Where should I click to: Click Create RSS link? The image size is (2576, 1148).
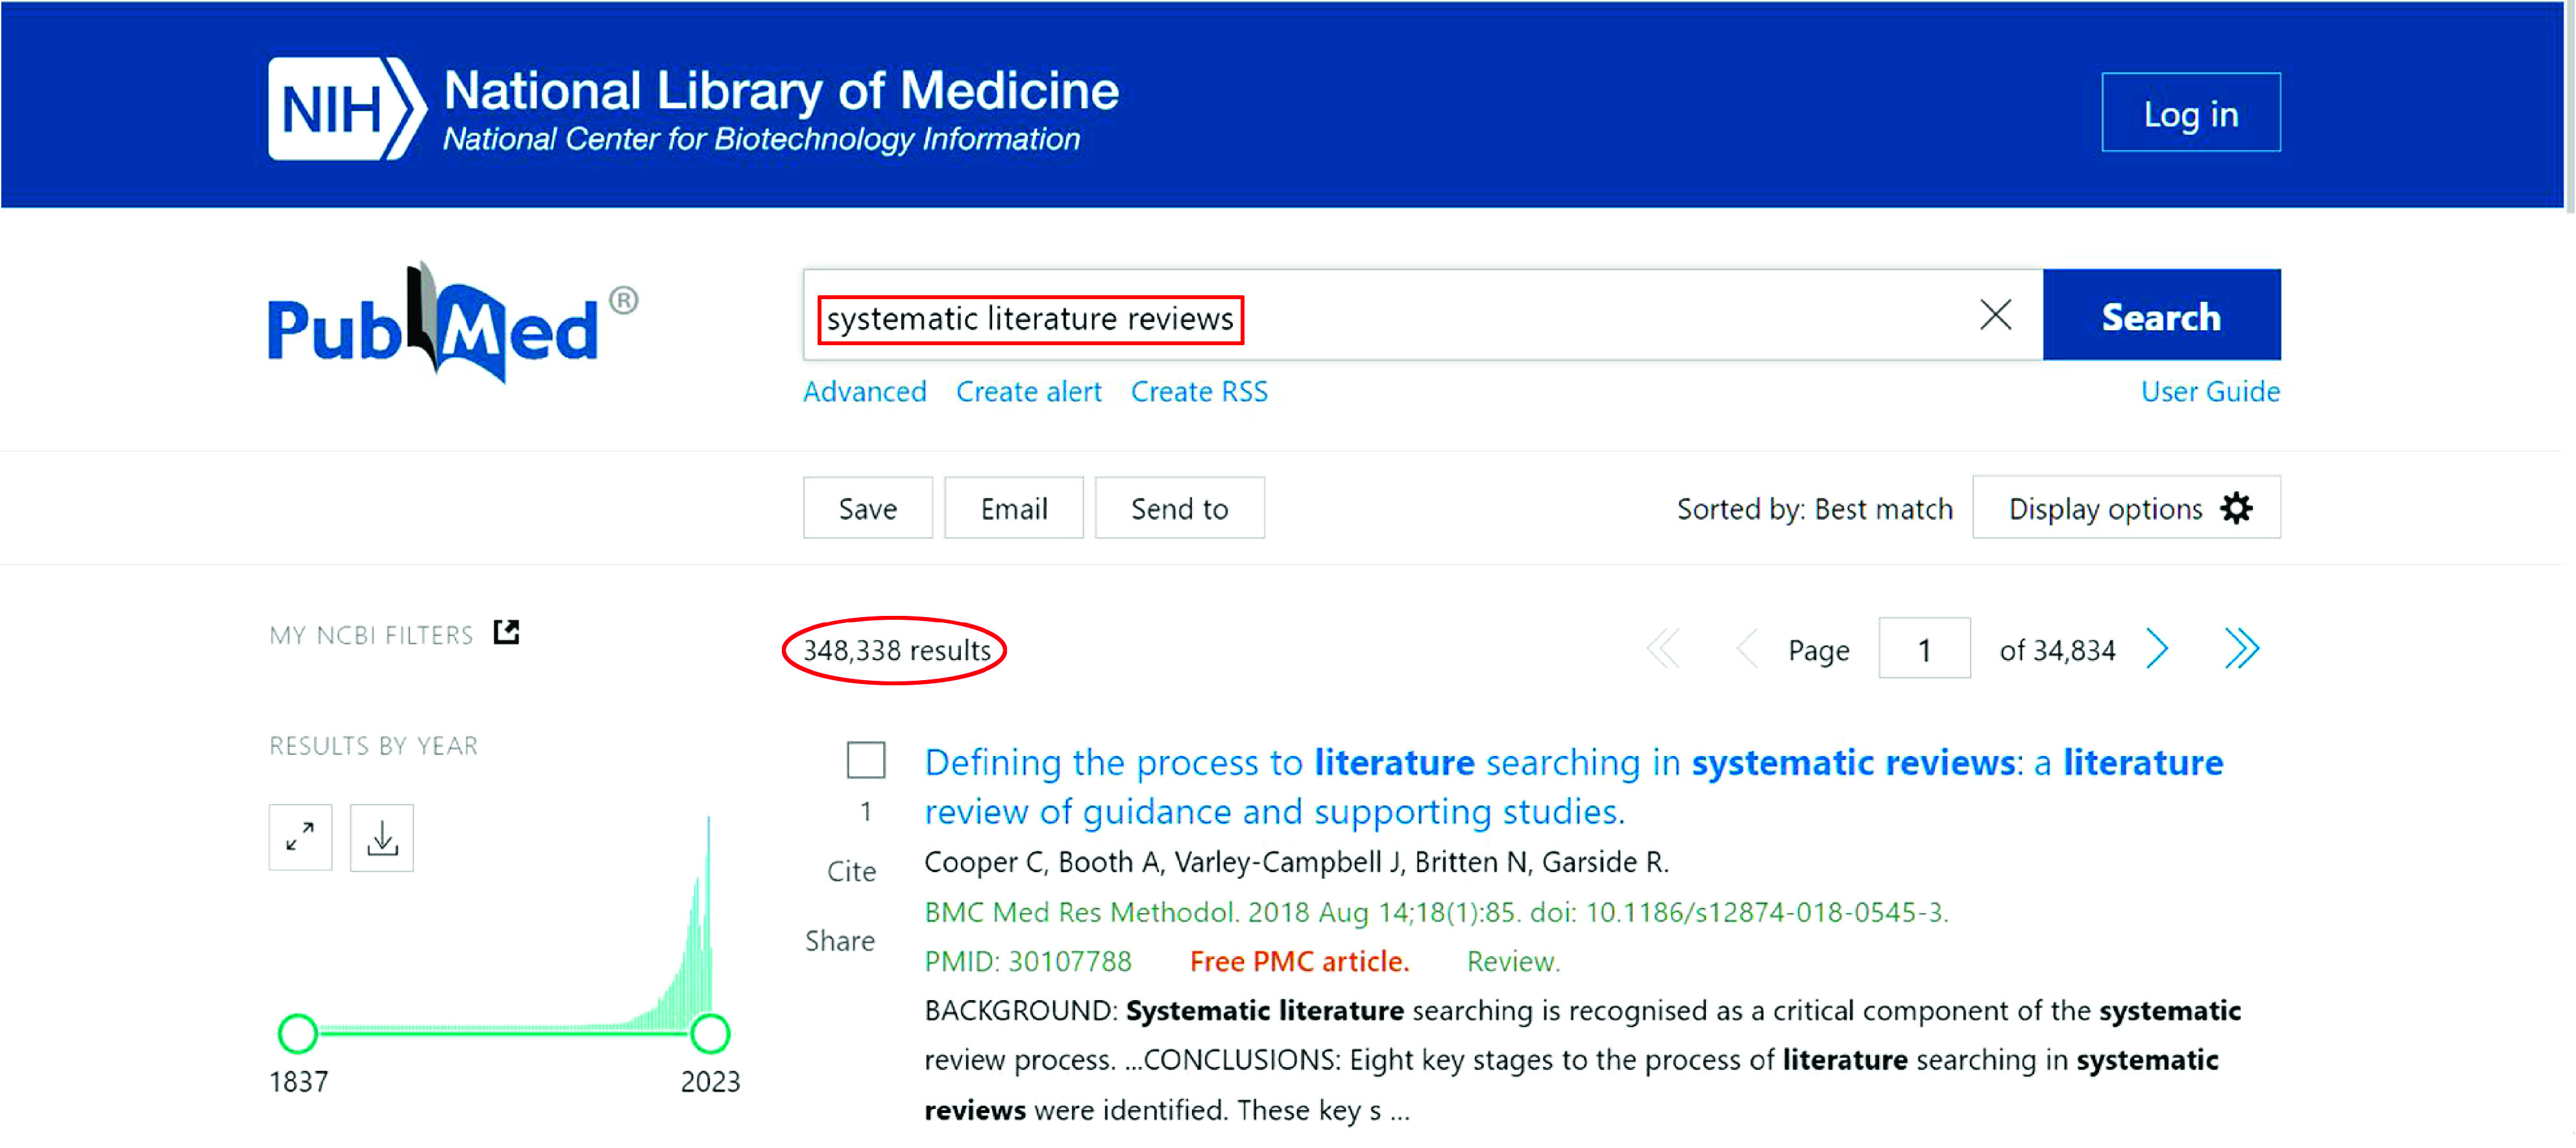click(1199, 392)
